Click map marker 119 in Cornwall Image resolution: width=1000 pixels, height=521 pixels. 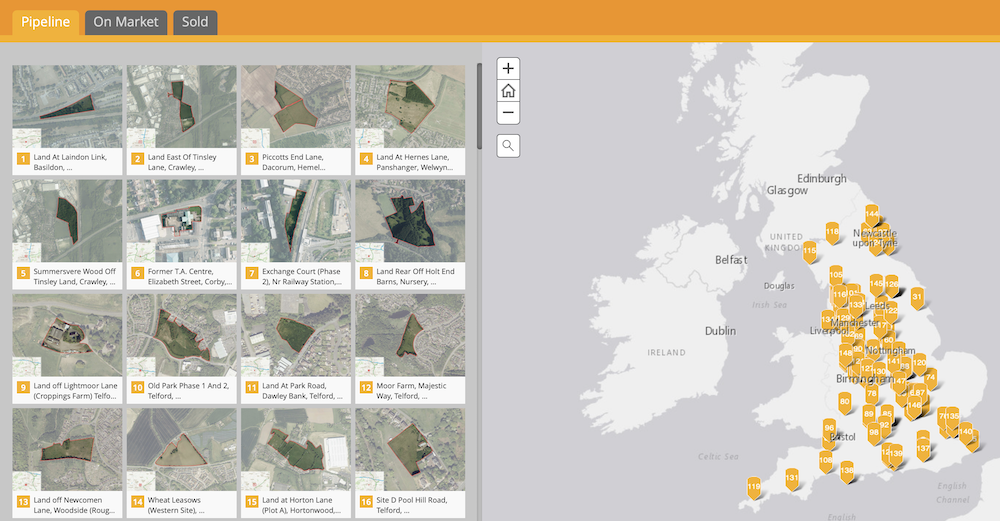click(753, 487)
